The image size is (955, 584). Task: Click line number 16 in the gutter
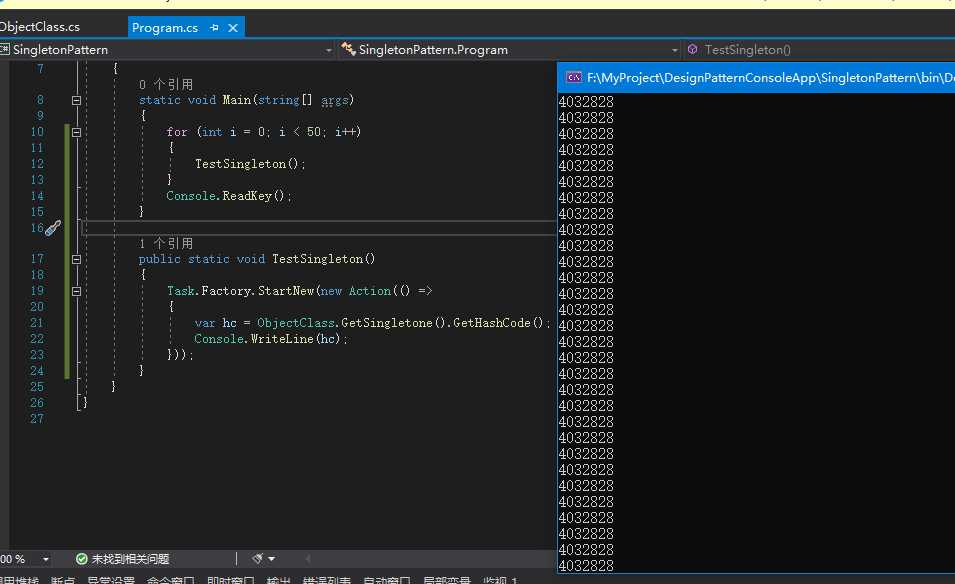coord(37,228)
